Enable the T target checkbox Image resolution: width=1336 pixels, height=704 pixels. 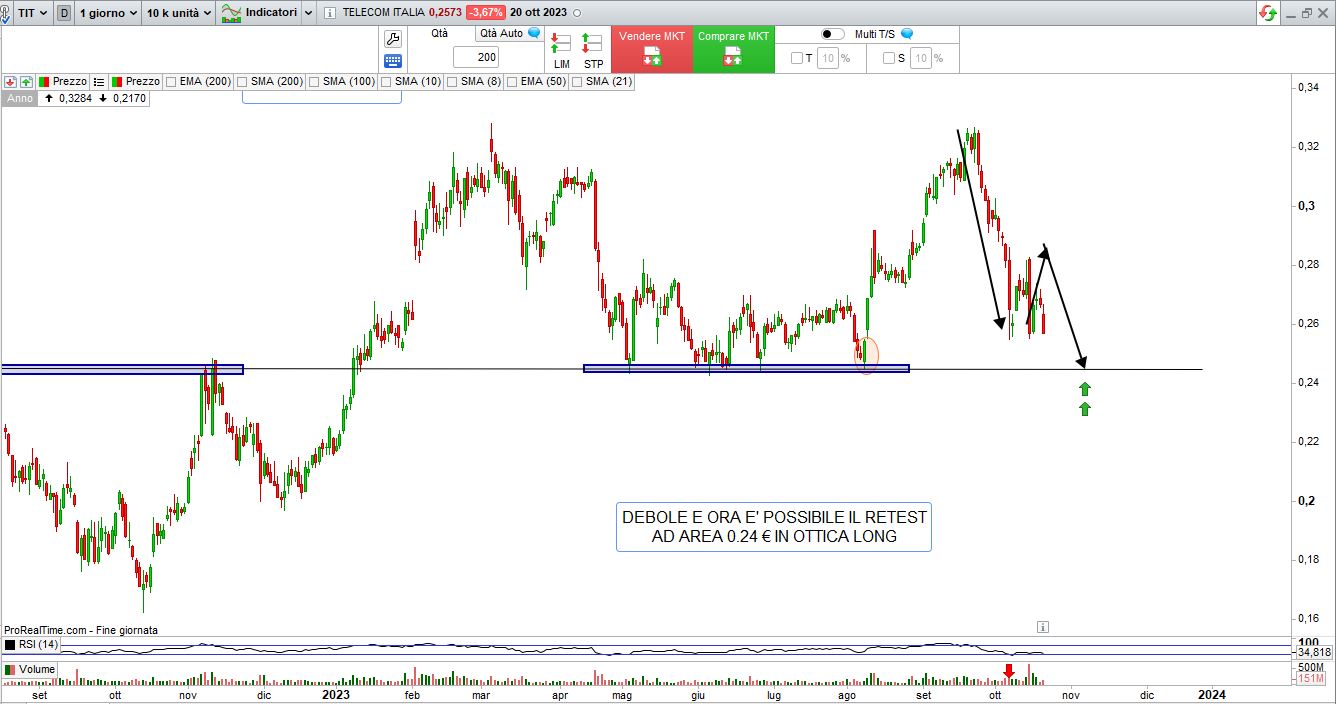pyautogui.click(x=797, y=59)
